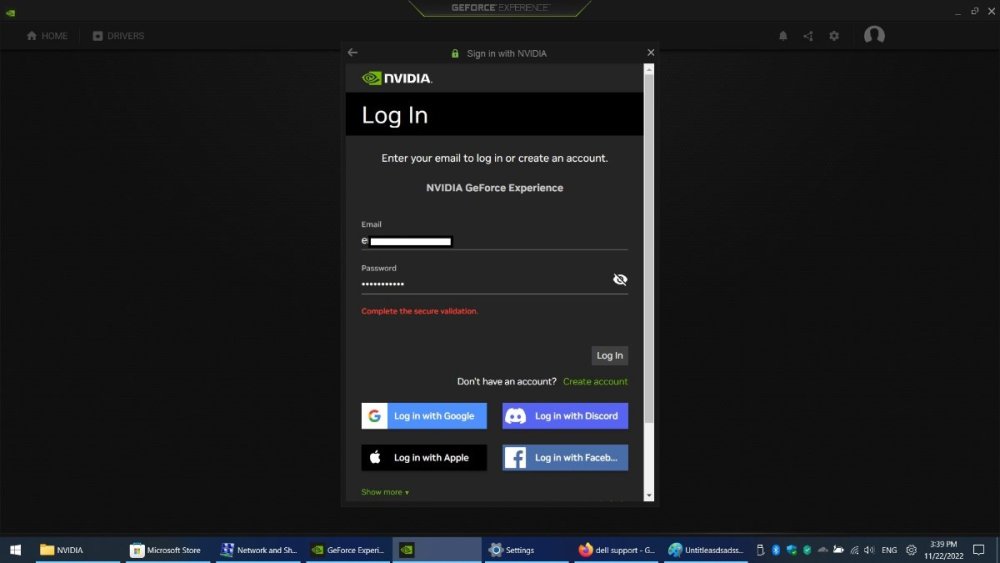Switch to Network and Sharing taskbar window
Screen dimensions: 1000x563
click(x=258, y=550)
